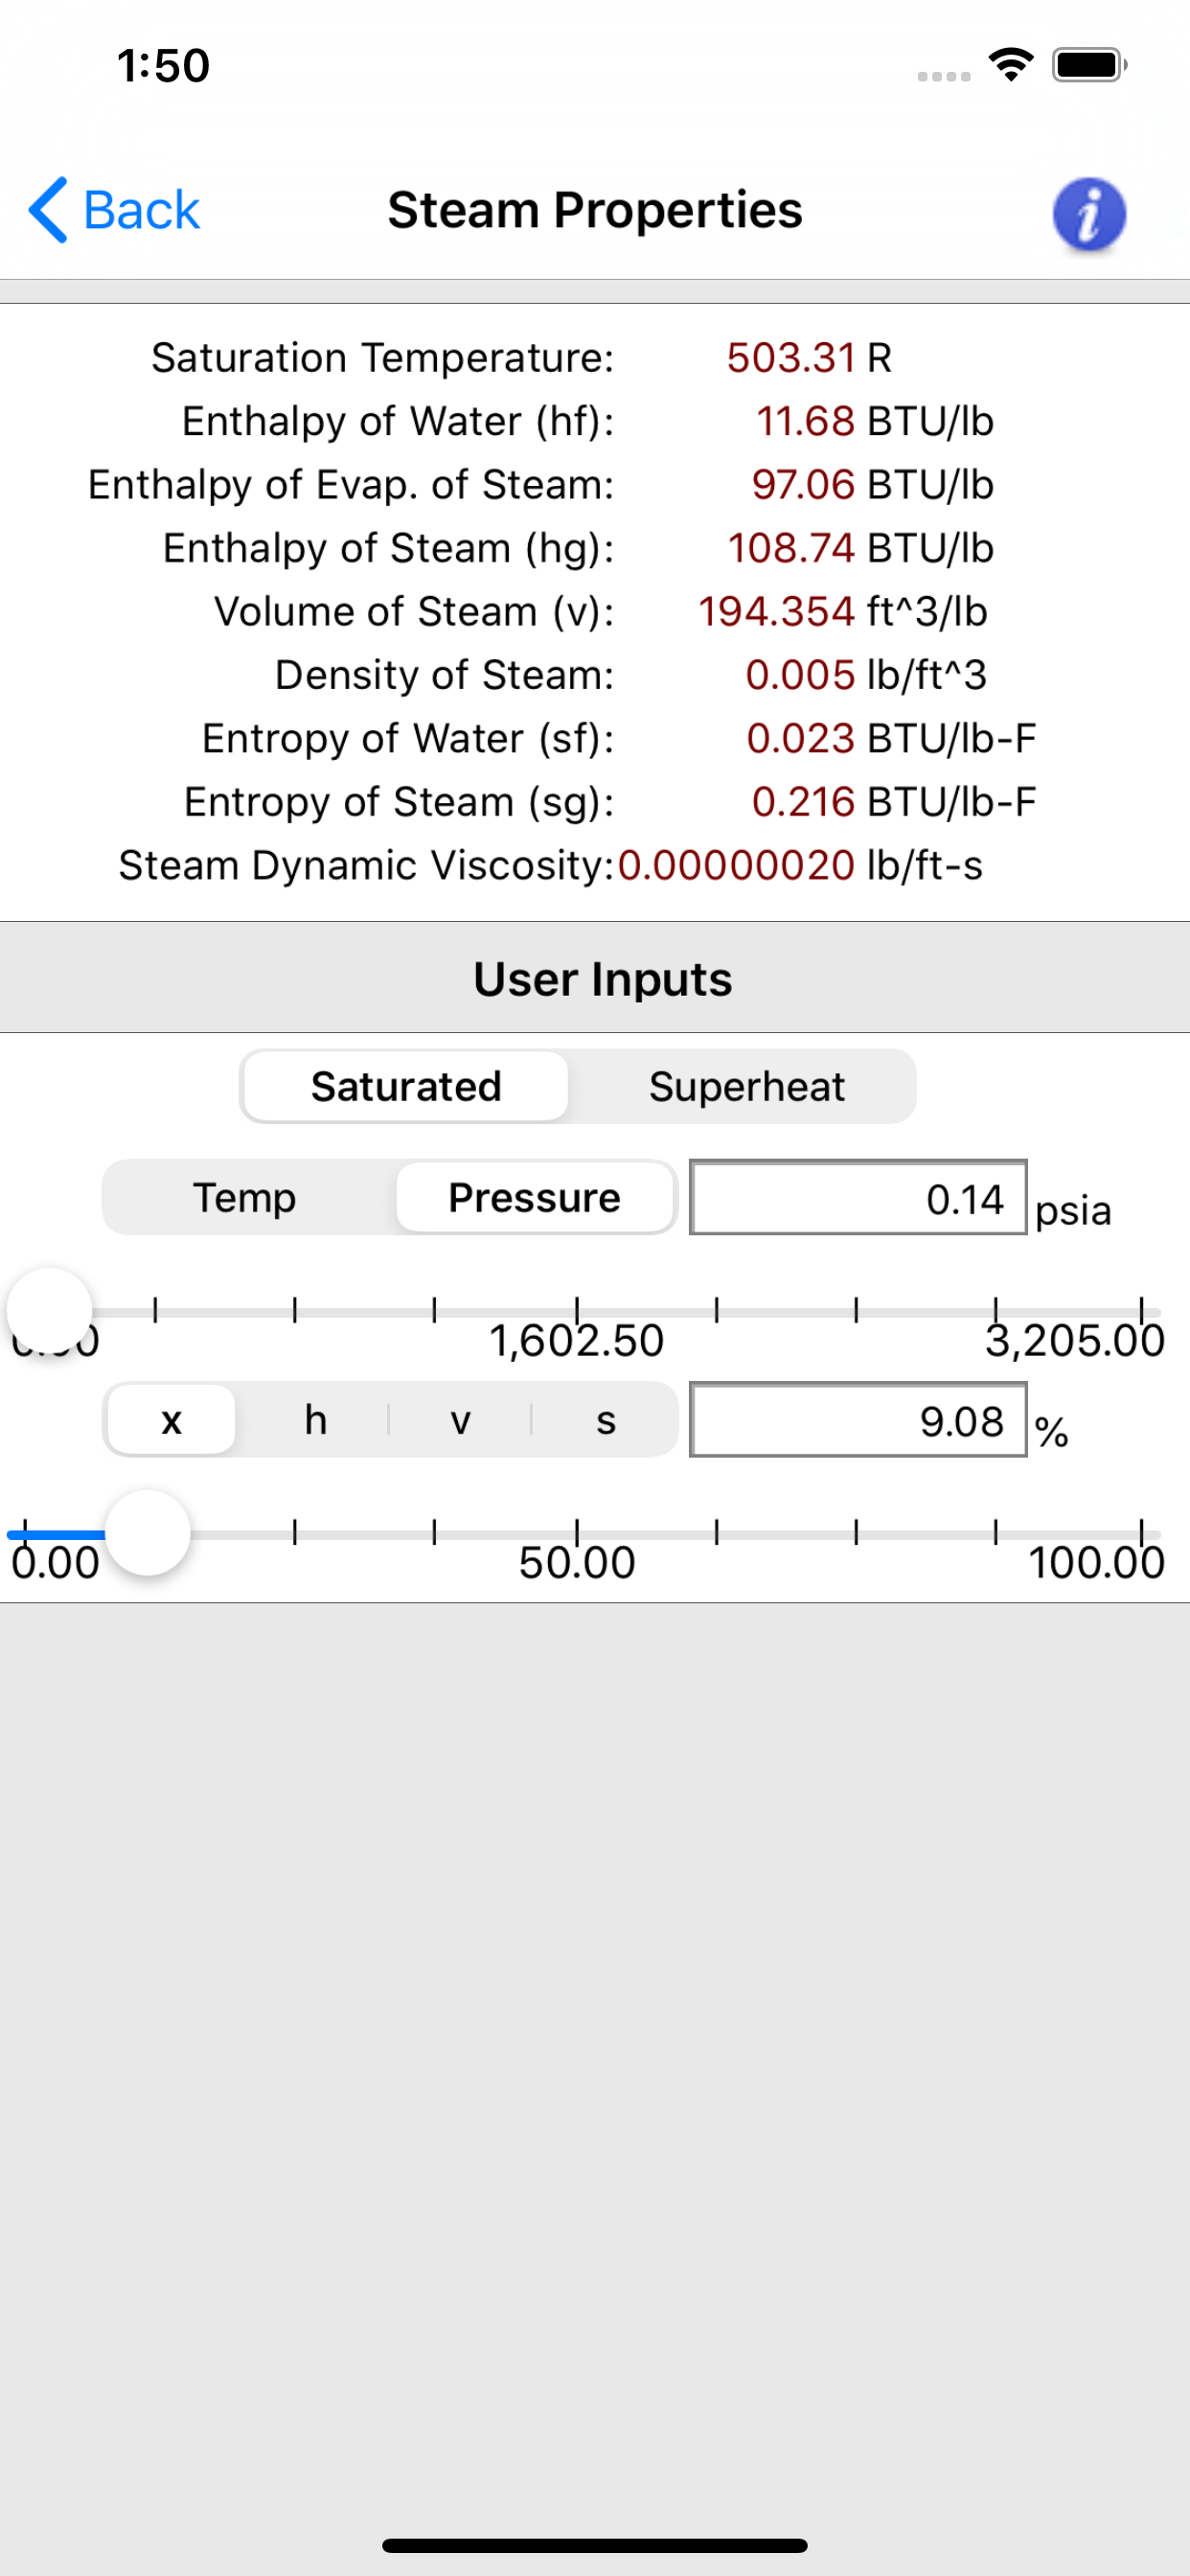Select the h enthalpy segment

315,1419
